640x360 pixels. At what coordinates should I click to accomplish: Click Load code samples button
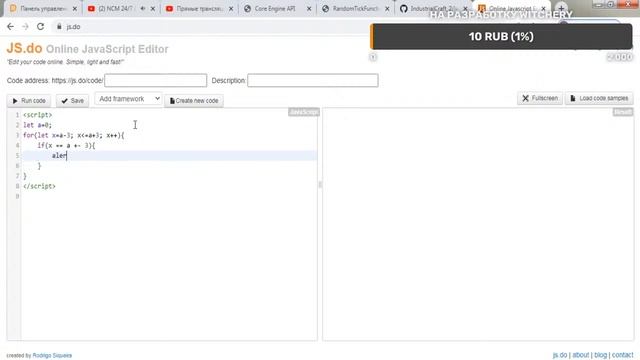tap(599, 98)
